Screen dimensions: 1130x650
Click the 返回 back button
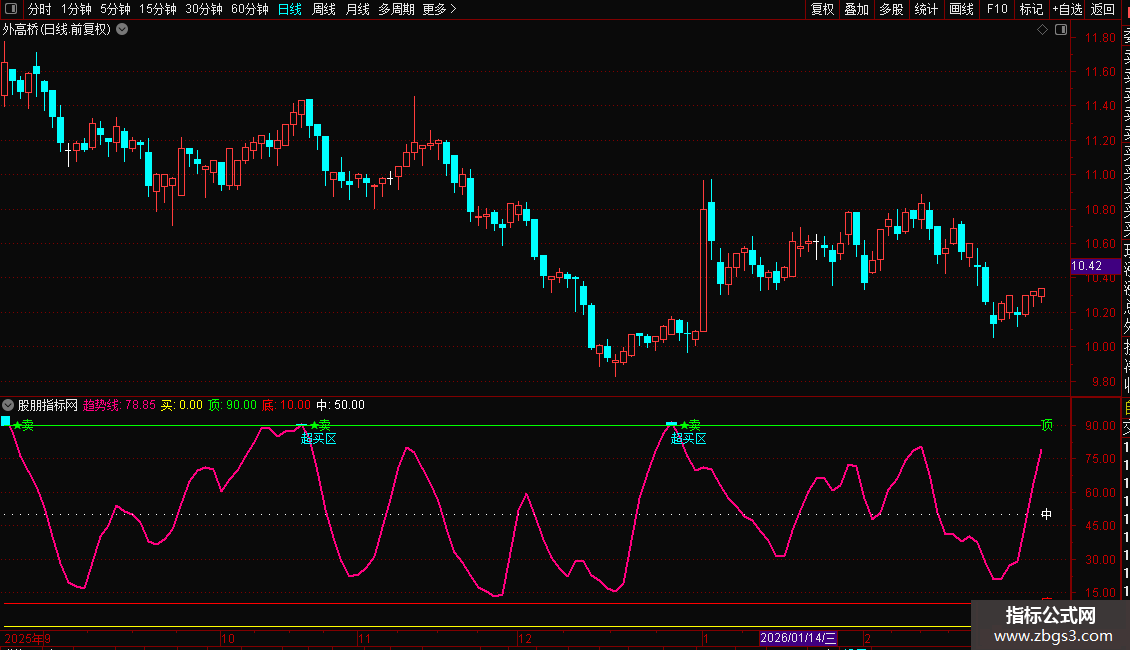pyautogui.click(x=1103, y=9)
